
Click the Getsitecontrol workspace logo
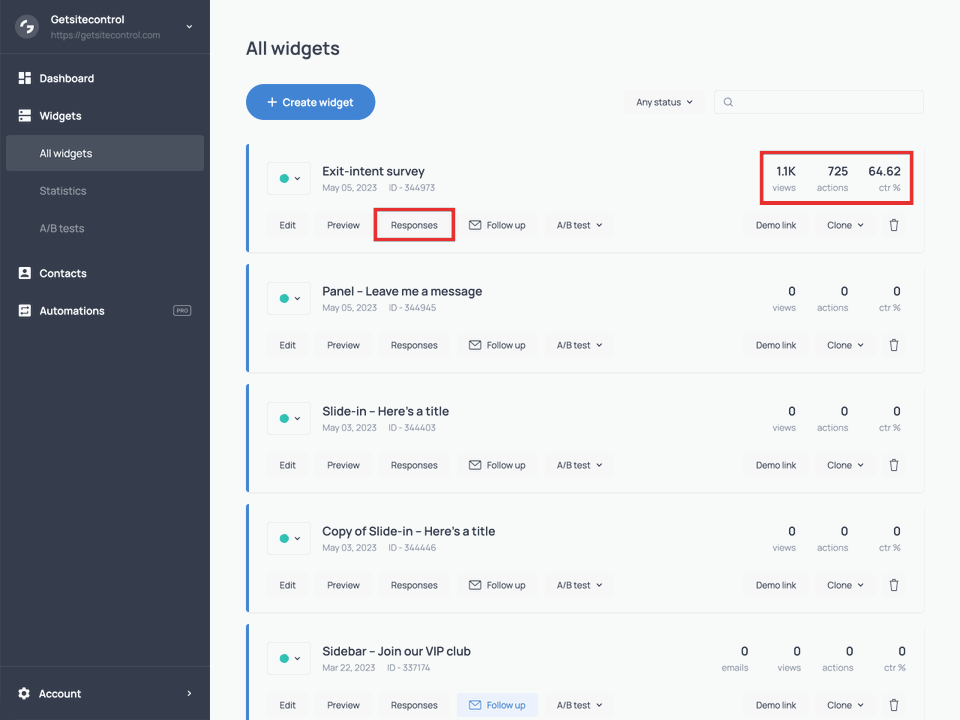(x=26, y=26)
